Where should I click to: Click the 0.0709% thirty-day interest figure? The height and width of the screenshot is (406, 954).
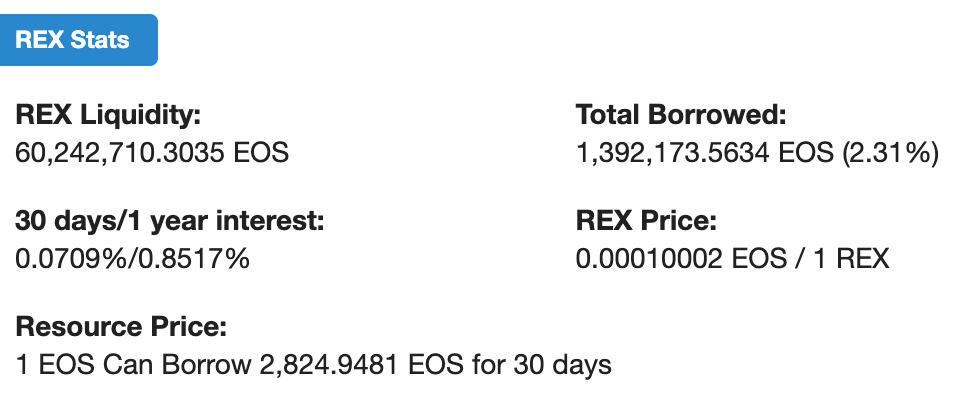tap(73, 259)
